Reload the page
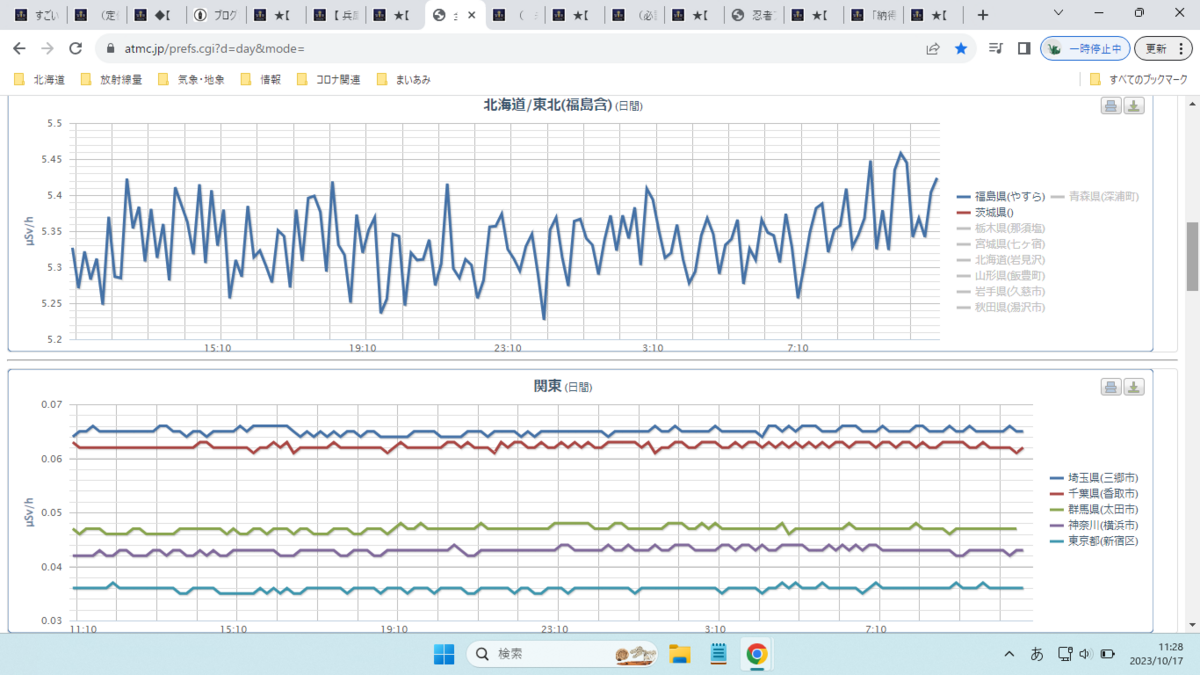Viewport: 1200px width, 675px height. (76, 48)
